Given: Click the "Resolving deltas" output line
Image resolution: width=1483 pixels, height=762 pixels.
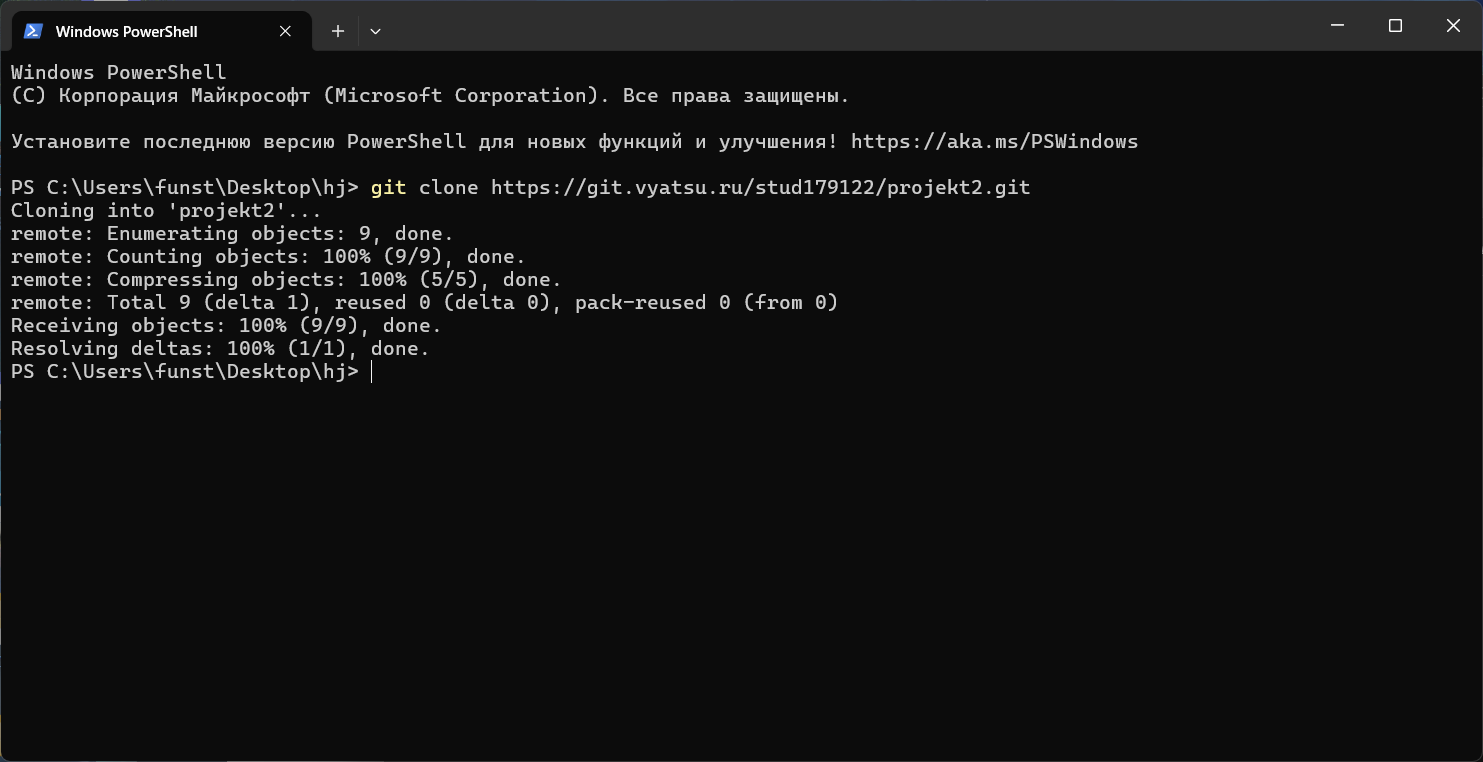Looking at the screenshot, I should click(x=220, y=349).
